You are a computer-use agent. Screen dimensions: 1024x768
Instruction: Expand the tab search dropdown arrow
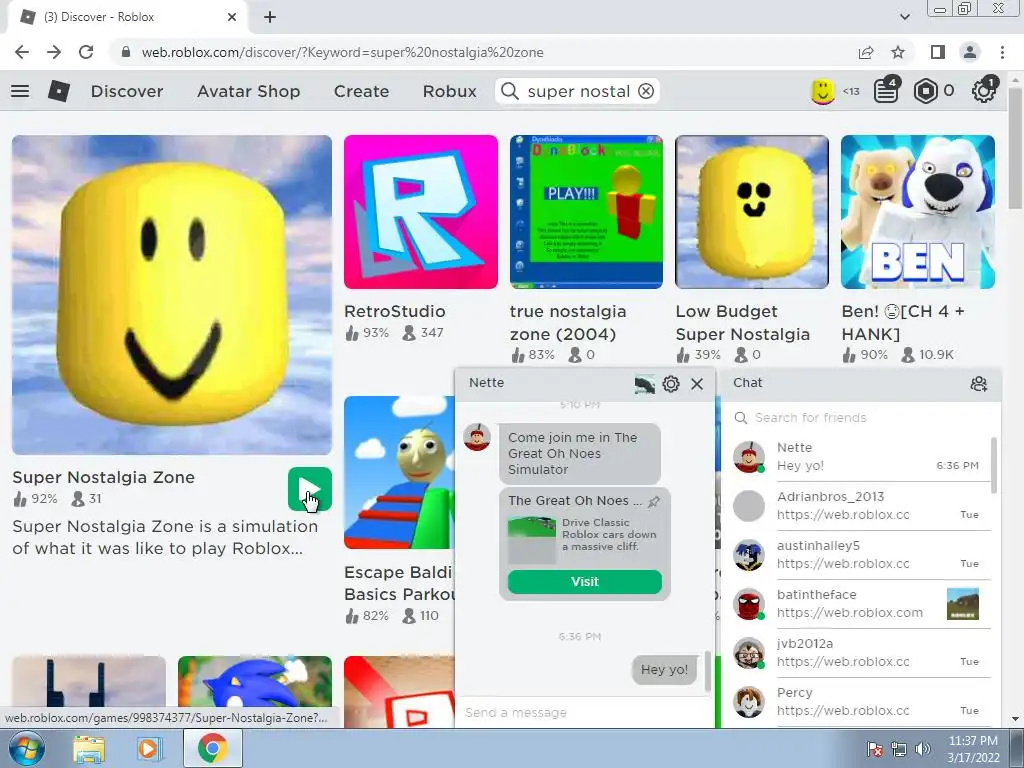(904, 17)
